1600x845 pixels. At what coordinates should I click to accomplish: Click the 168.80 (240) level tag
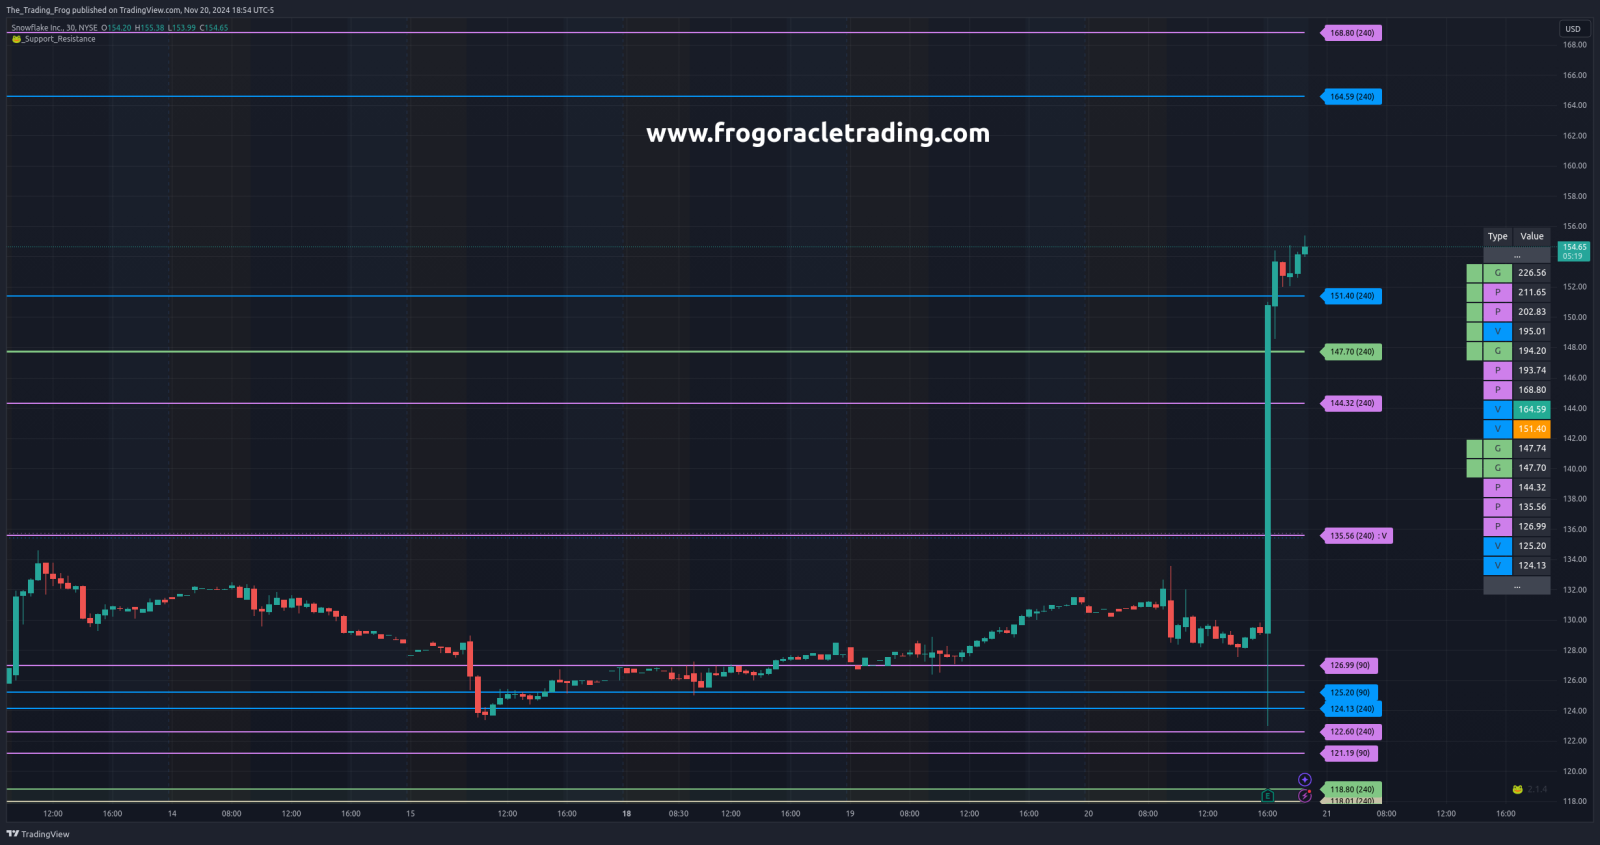[1351, 33]
